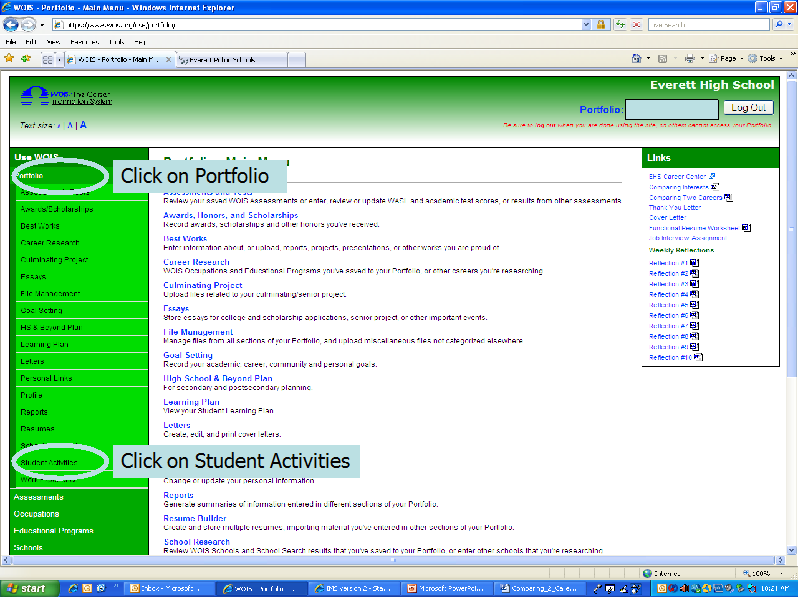Viewport: 800px width, 600px height.
Task: Open the recent pages arrow beside Forward
Action: (42, 25)
